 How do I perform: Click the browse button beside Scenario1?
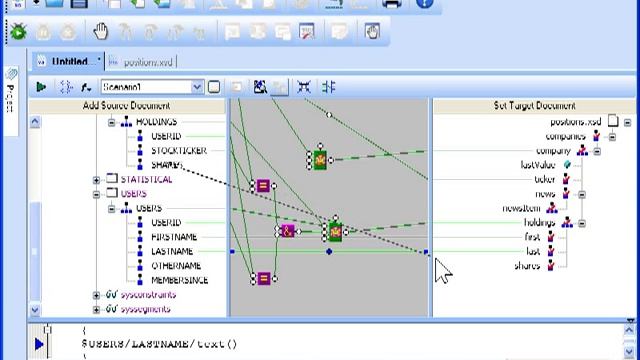pos(214,87)
